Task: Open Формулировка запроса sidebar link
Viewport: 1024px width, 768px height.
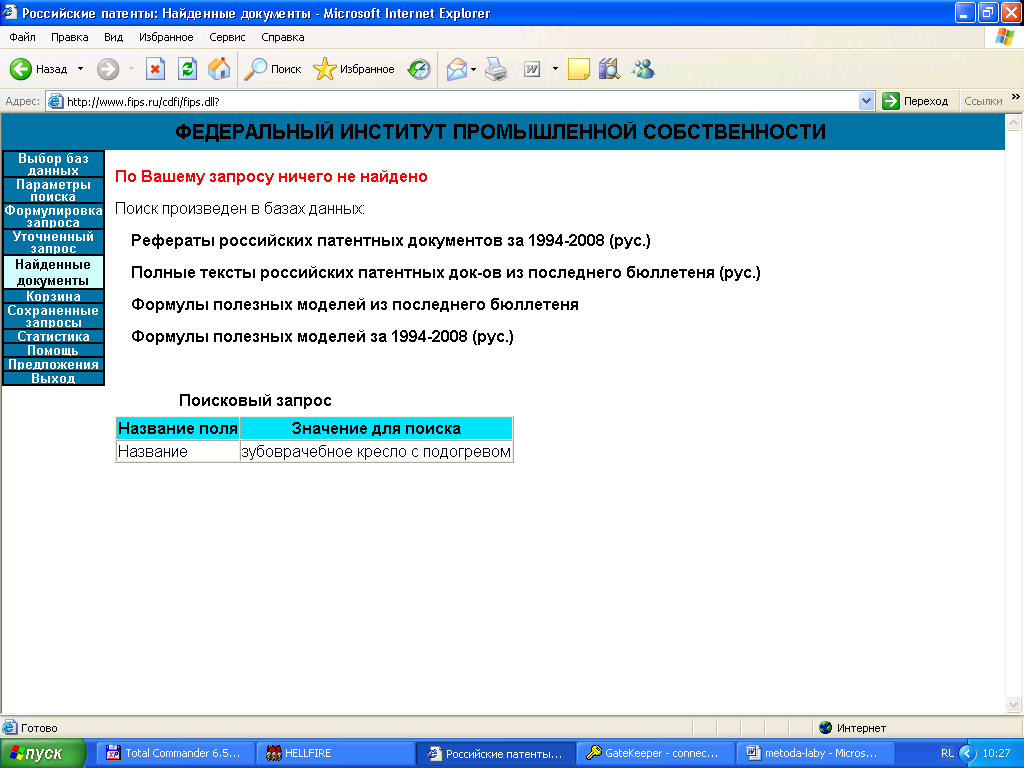Action: [x=53, y=216]
